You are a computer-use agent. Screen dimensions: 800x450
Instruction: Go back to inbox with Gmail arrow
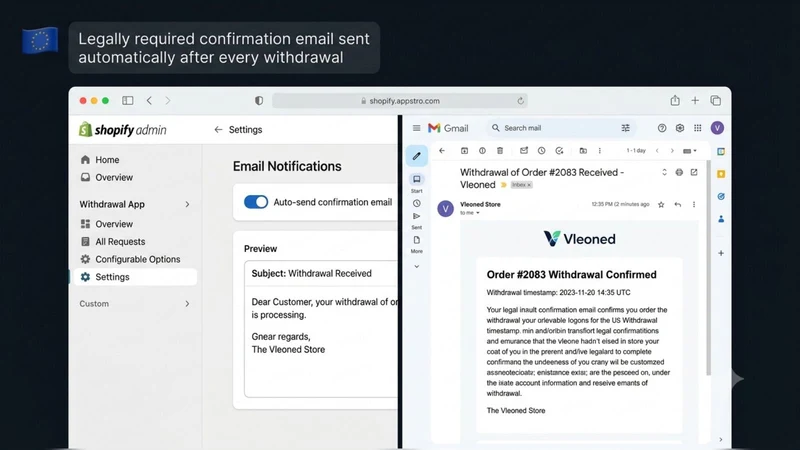pos(442,151)
